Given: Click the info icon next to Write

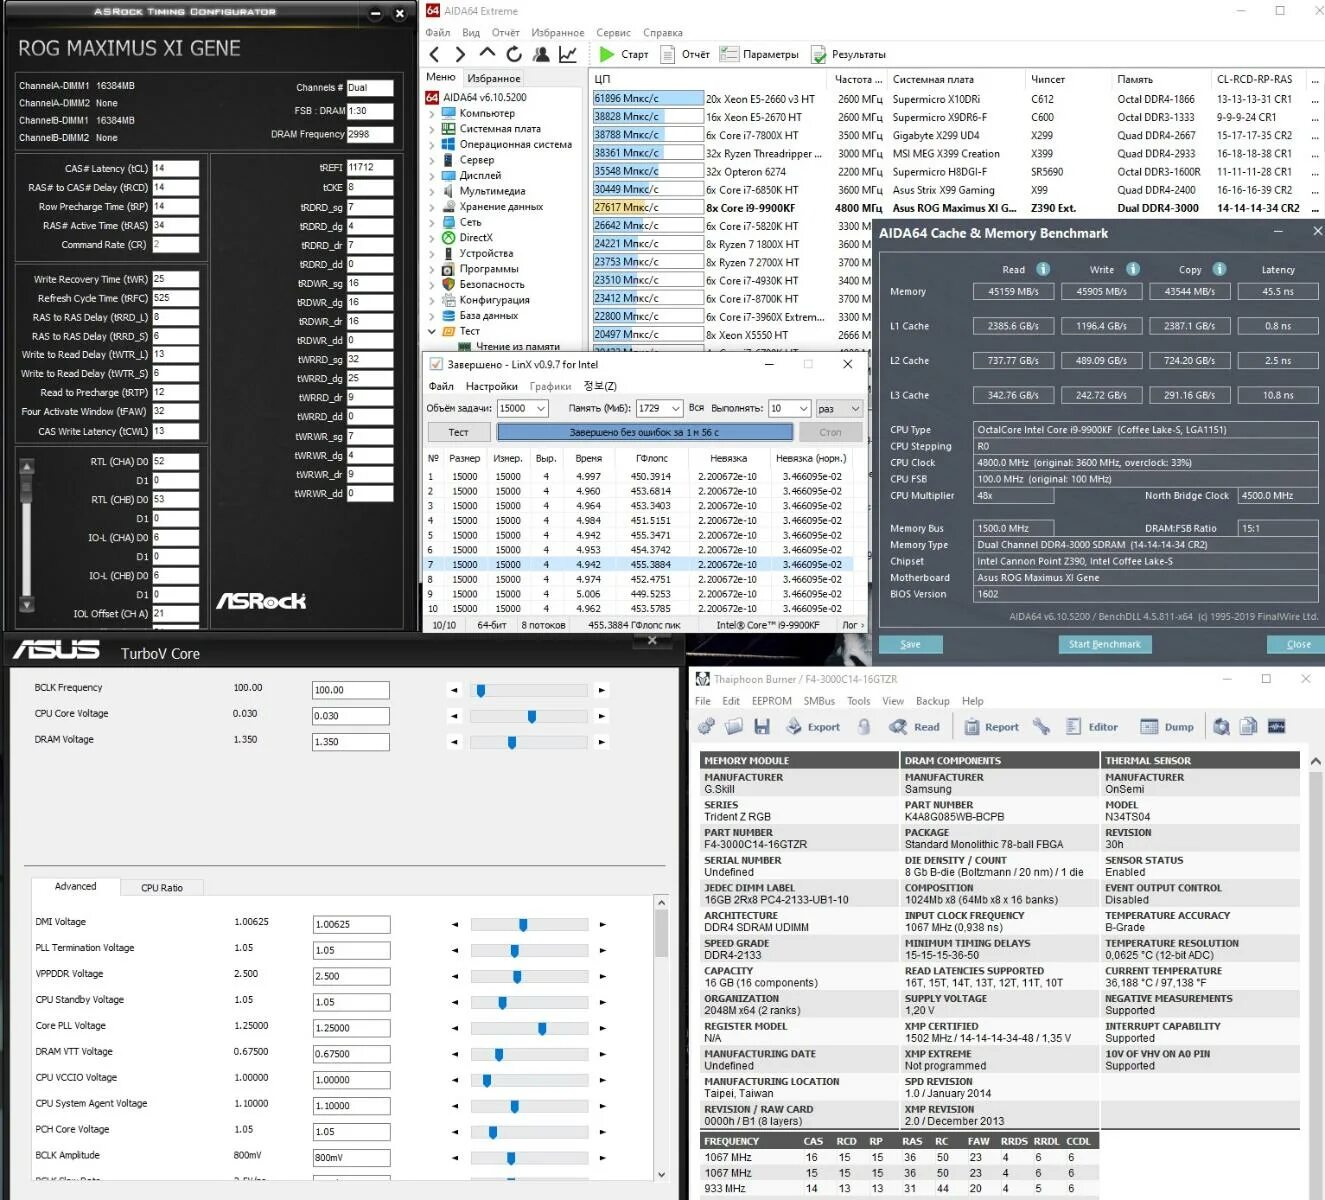Looking at the screenshot, I should (1133, 269).
